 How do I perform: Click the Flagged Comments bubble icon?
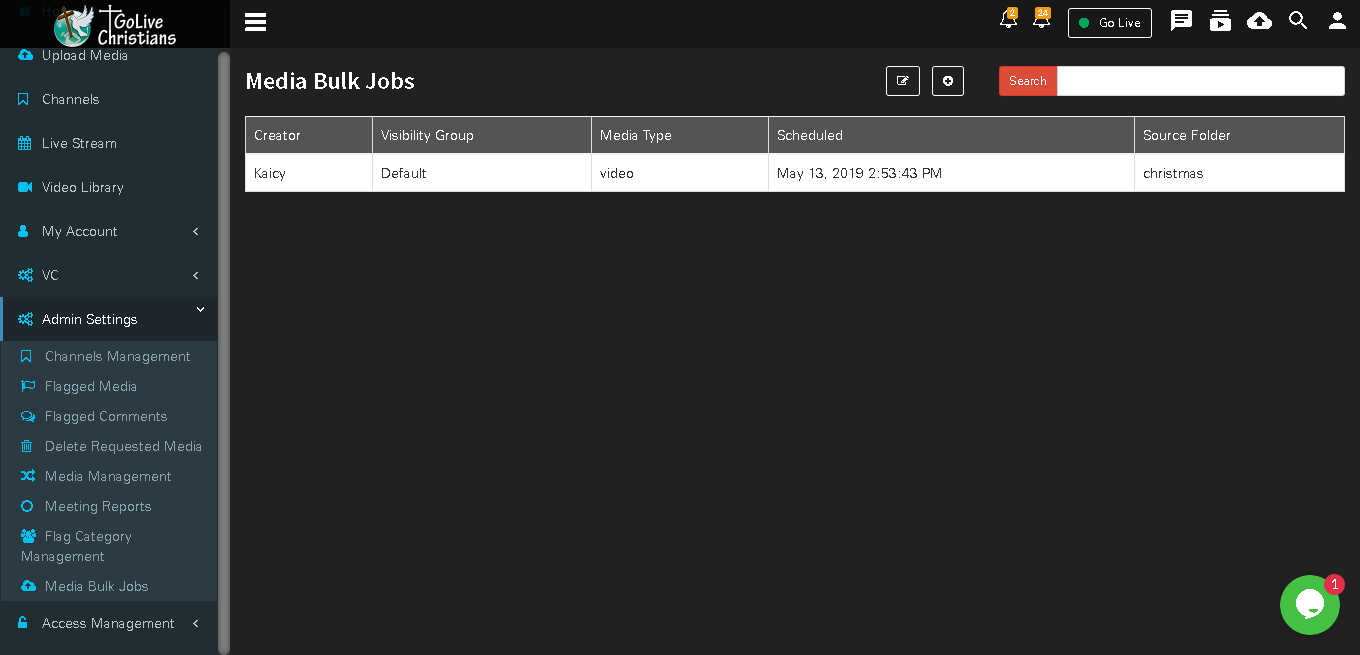point(28,416)
